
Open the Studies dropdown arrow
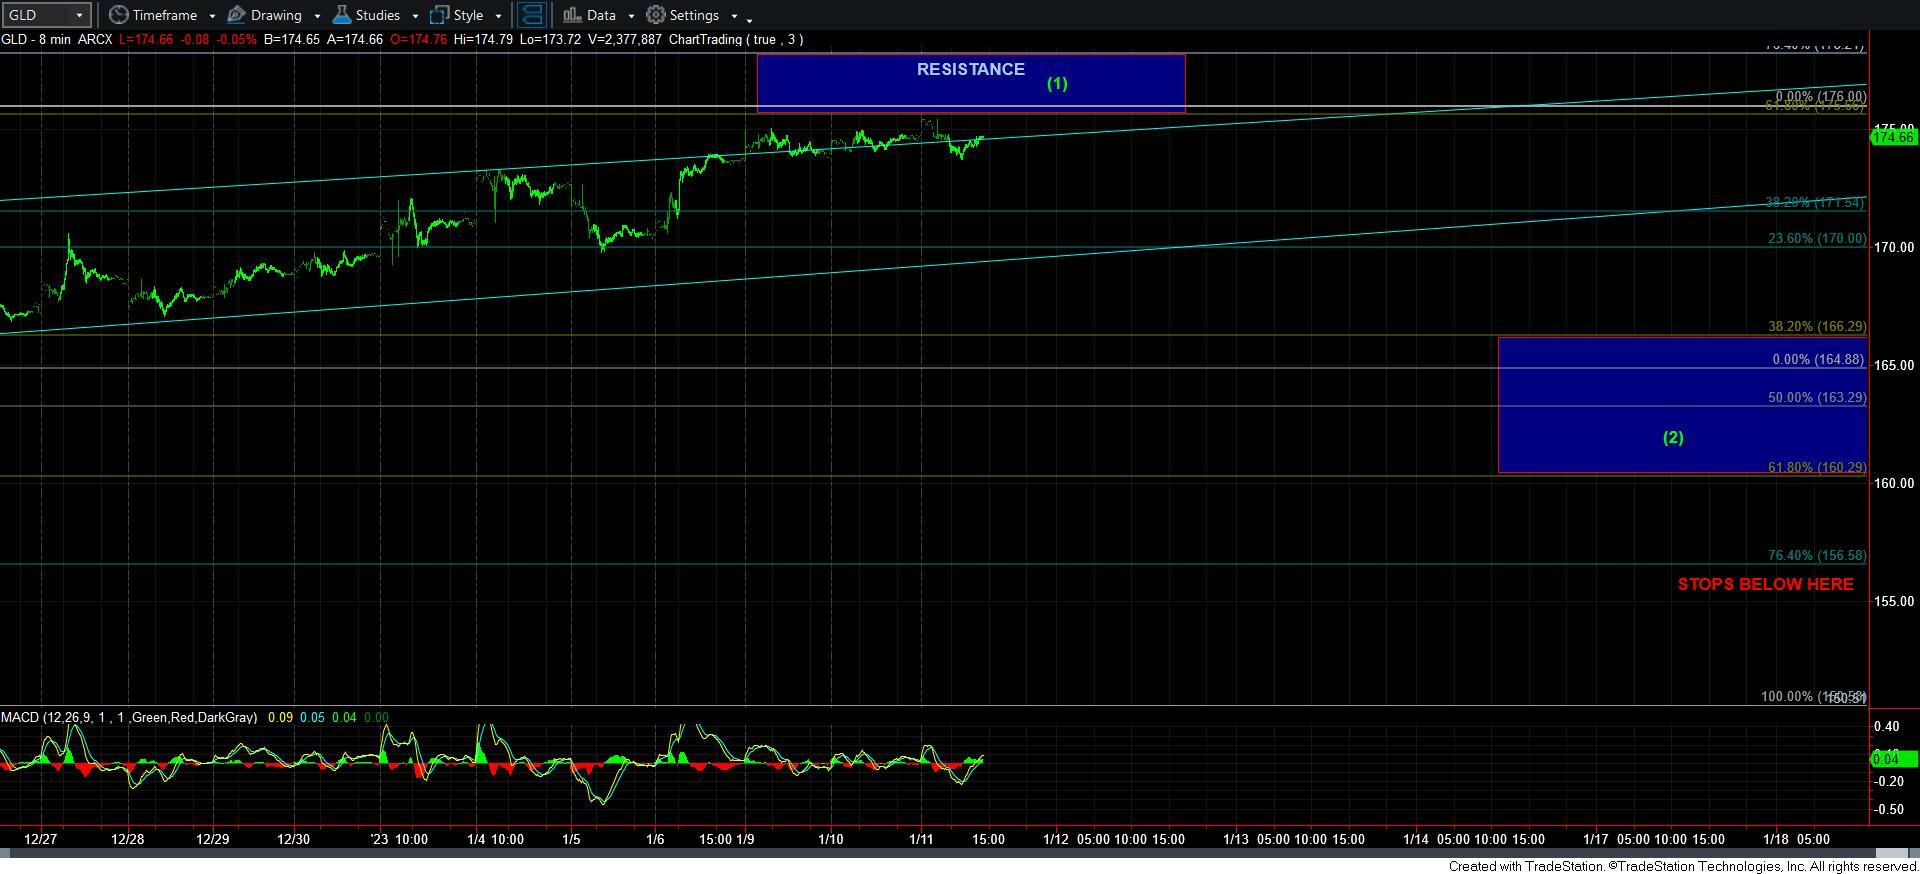click(x=415, y=16)
